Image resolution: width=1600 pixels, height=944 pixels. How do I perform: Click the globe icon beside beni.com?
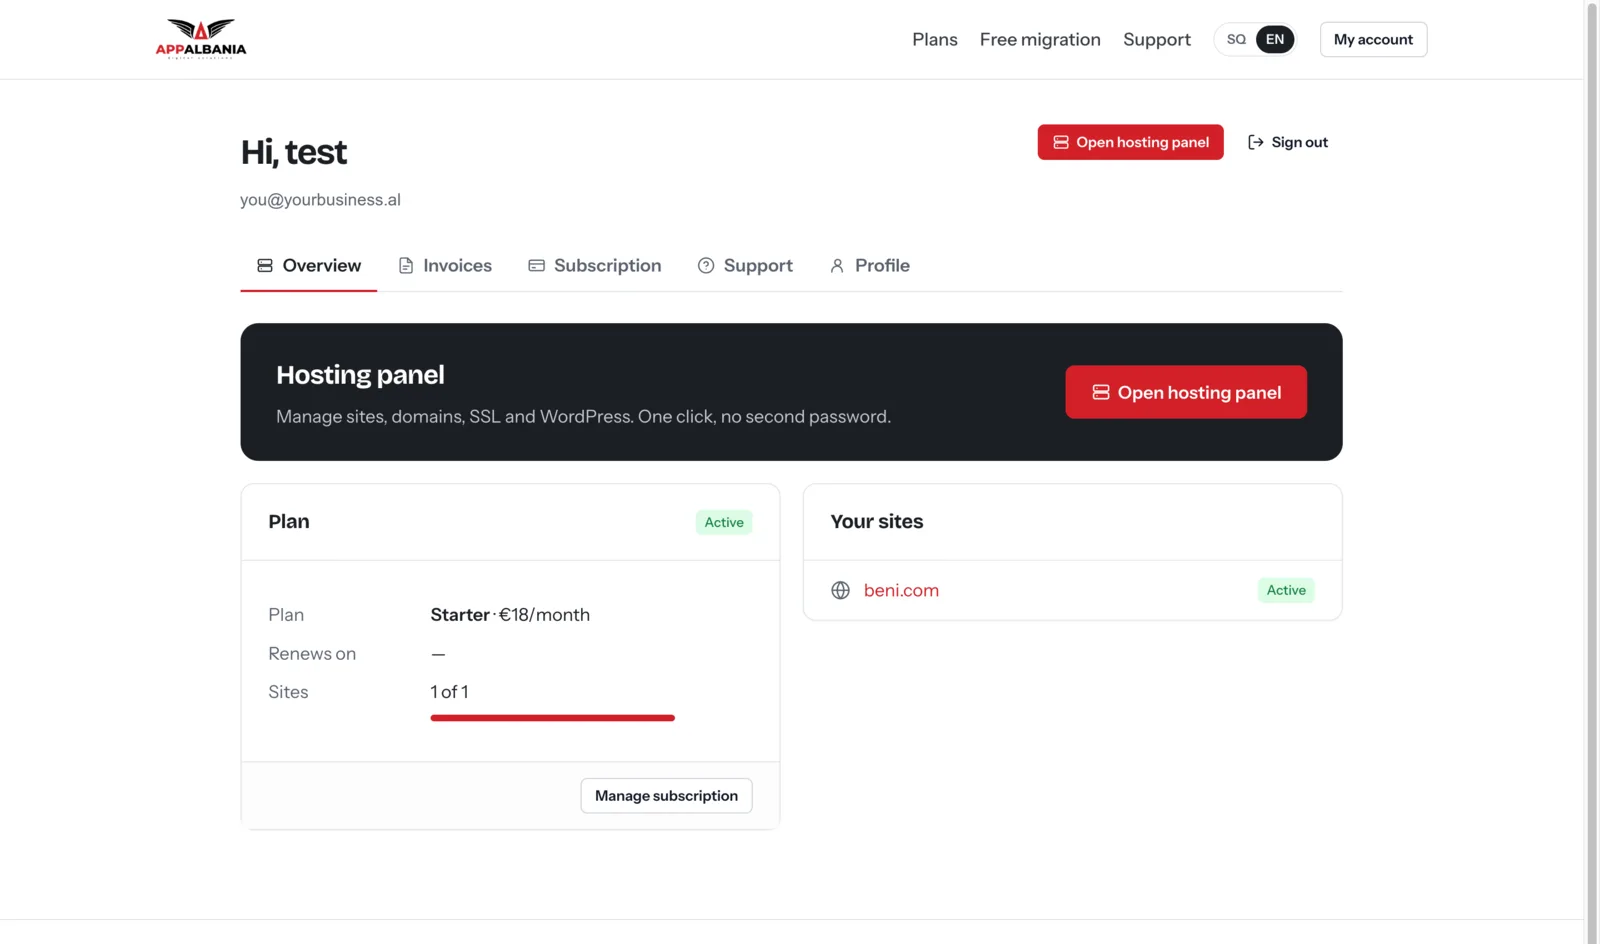(x=840, y=590)
